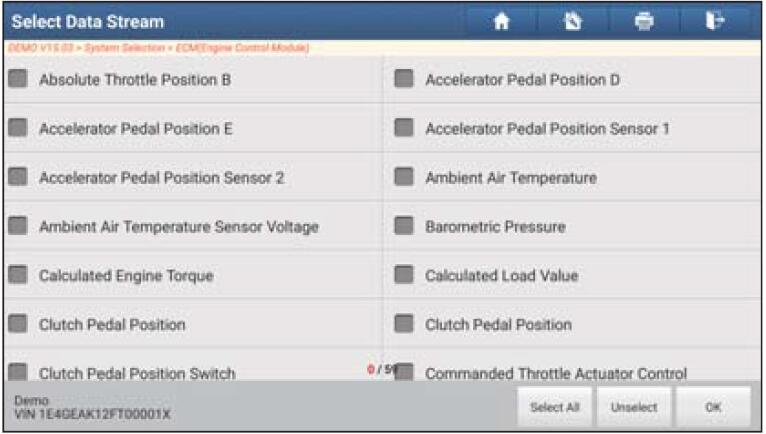The image size is (766, 434).
Task: Check Absolute Throttle Position B
Action: [18, 79]
